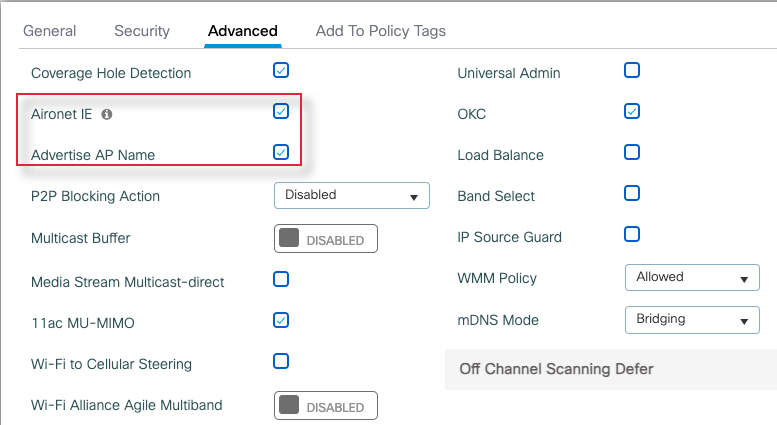Open the WMM Policy dropdown
Viewport: 777px width, 425px height.
(691, 277)
